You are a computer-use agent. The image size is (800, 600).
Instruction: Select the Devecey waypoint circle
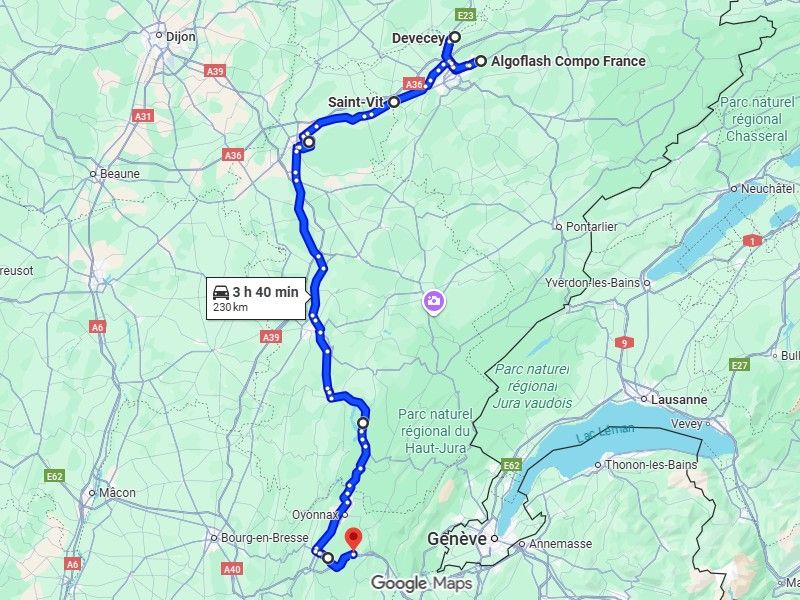pos(455,37)
